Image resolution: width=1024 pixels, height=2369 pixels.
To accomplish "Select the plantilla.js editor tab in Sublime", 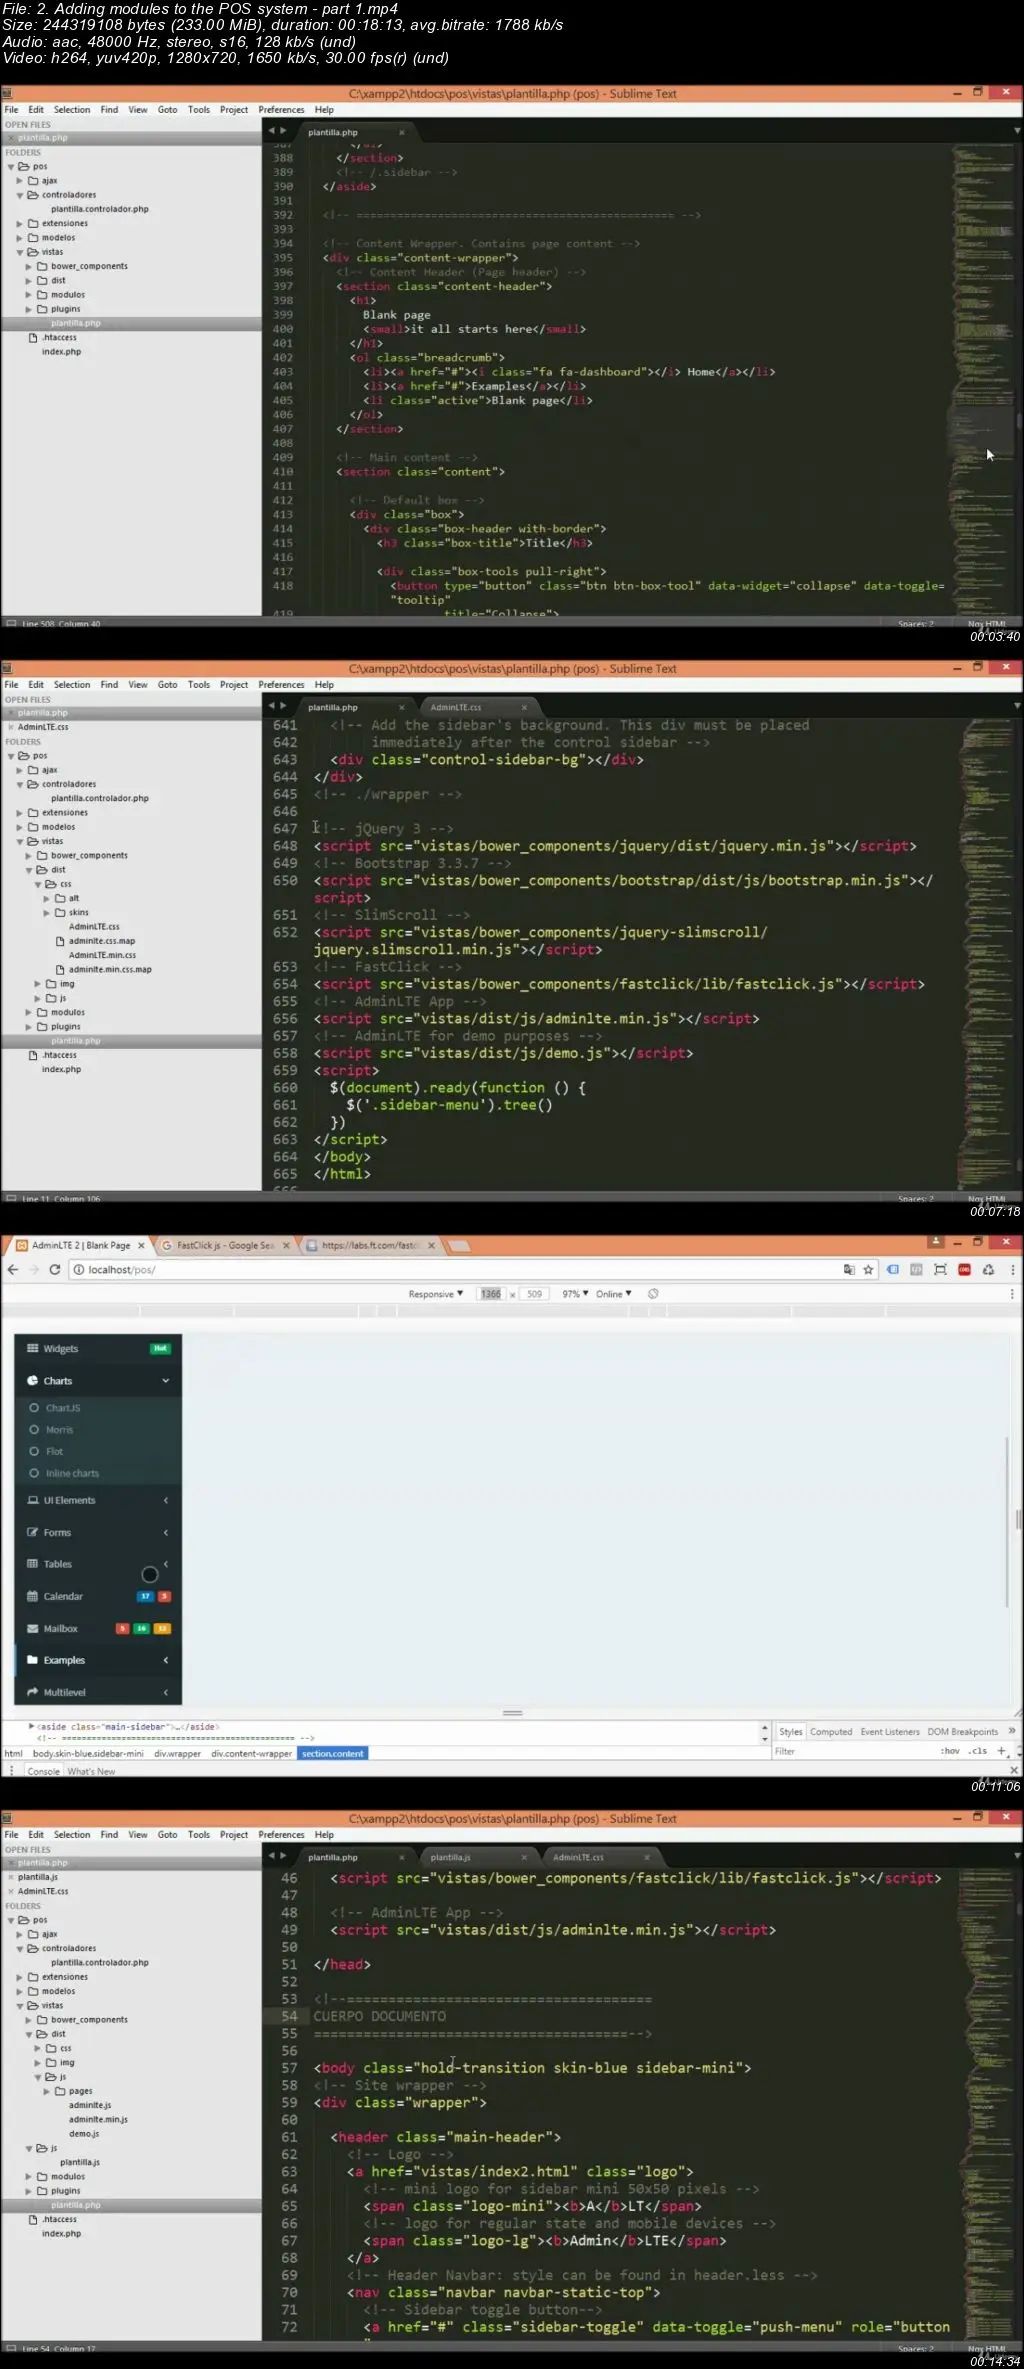I will pos(451,1857).
